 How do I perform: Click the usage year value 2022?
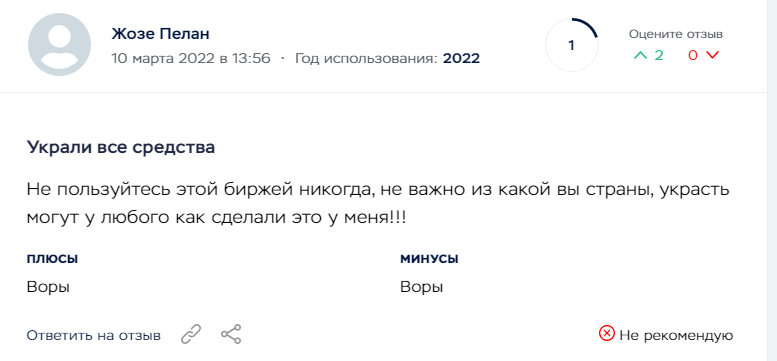click(461, 58)
